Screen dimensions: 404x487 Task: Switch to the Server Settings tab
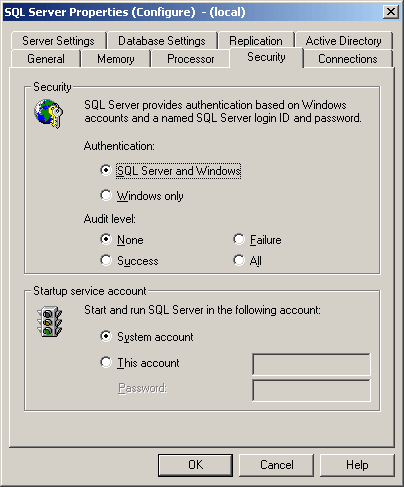59,41
